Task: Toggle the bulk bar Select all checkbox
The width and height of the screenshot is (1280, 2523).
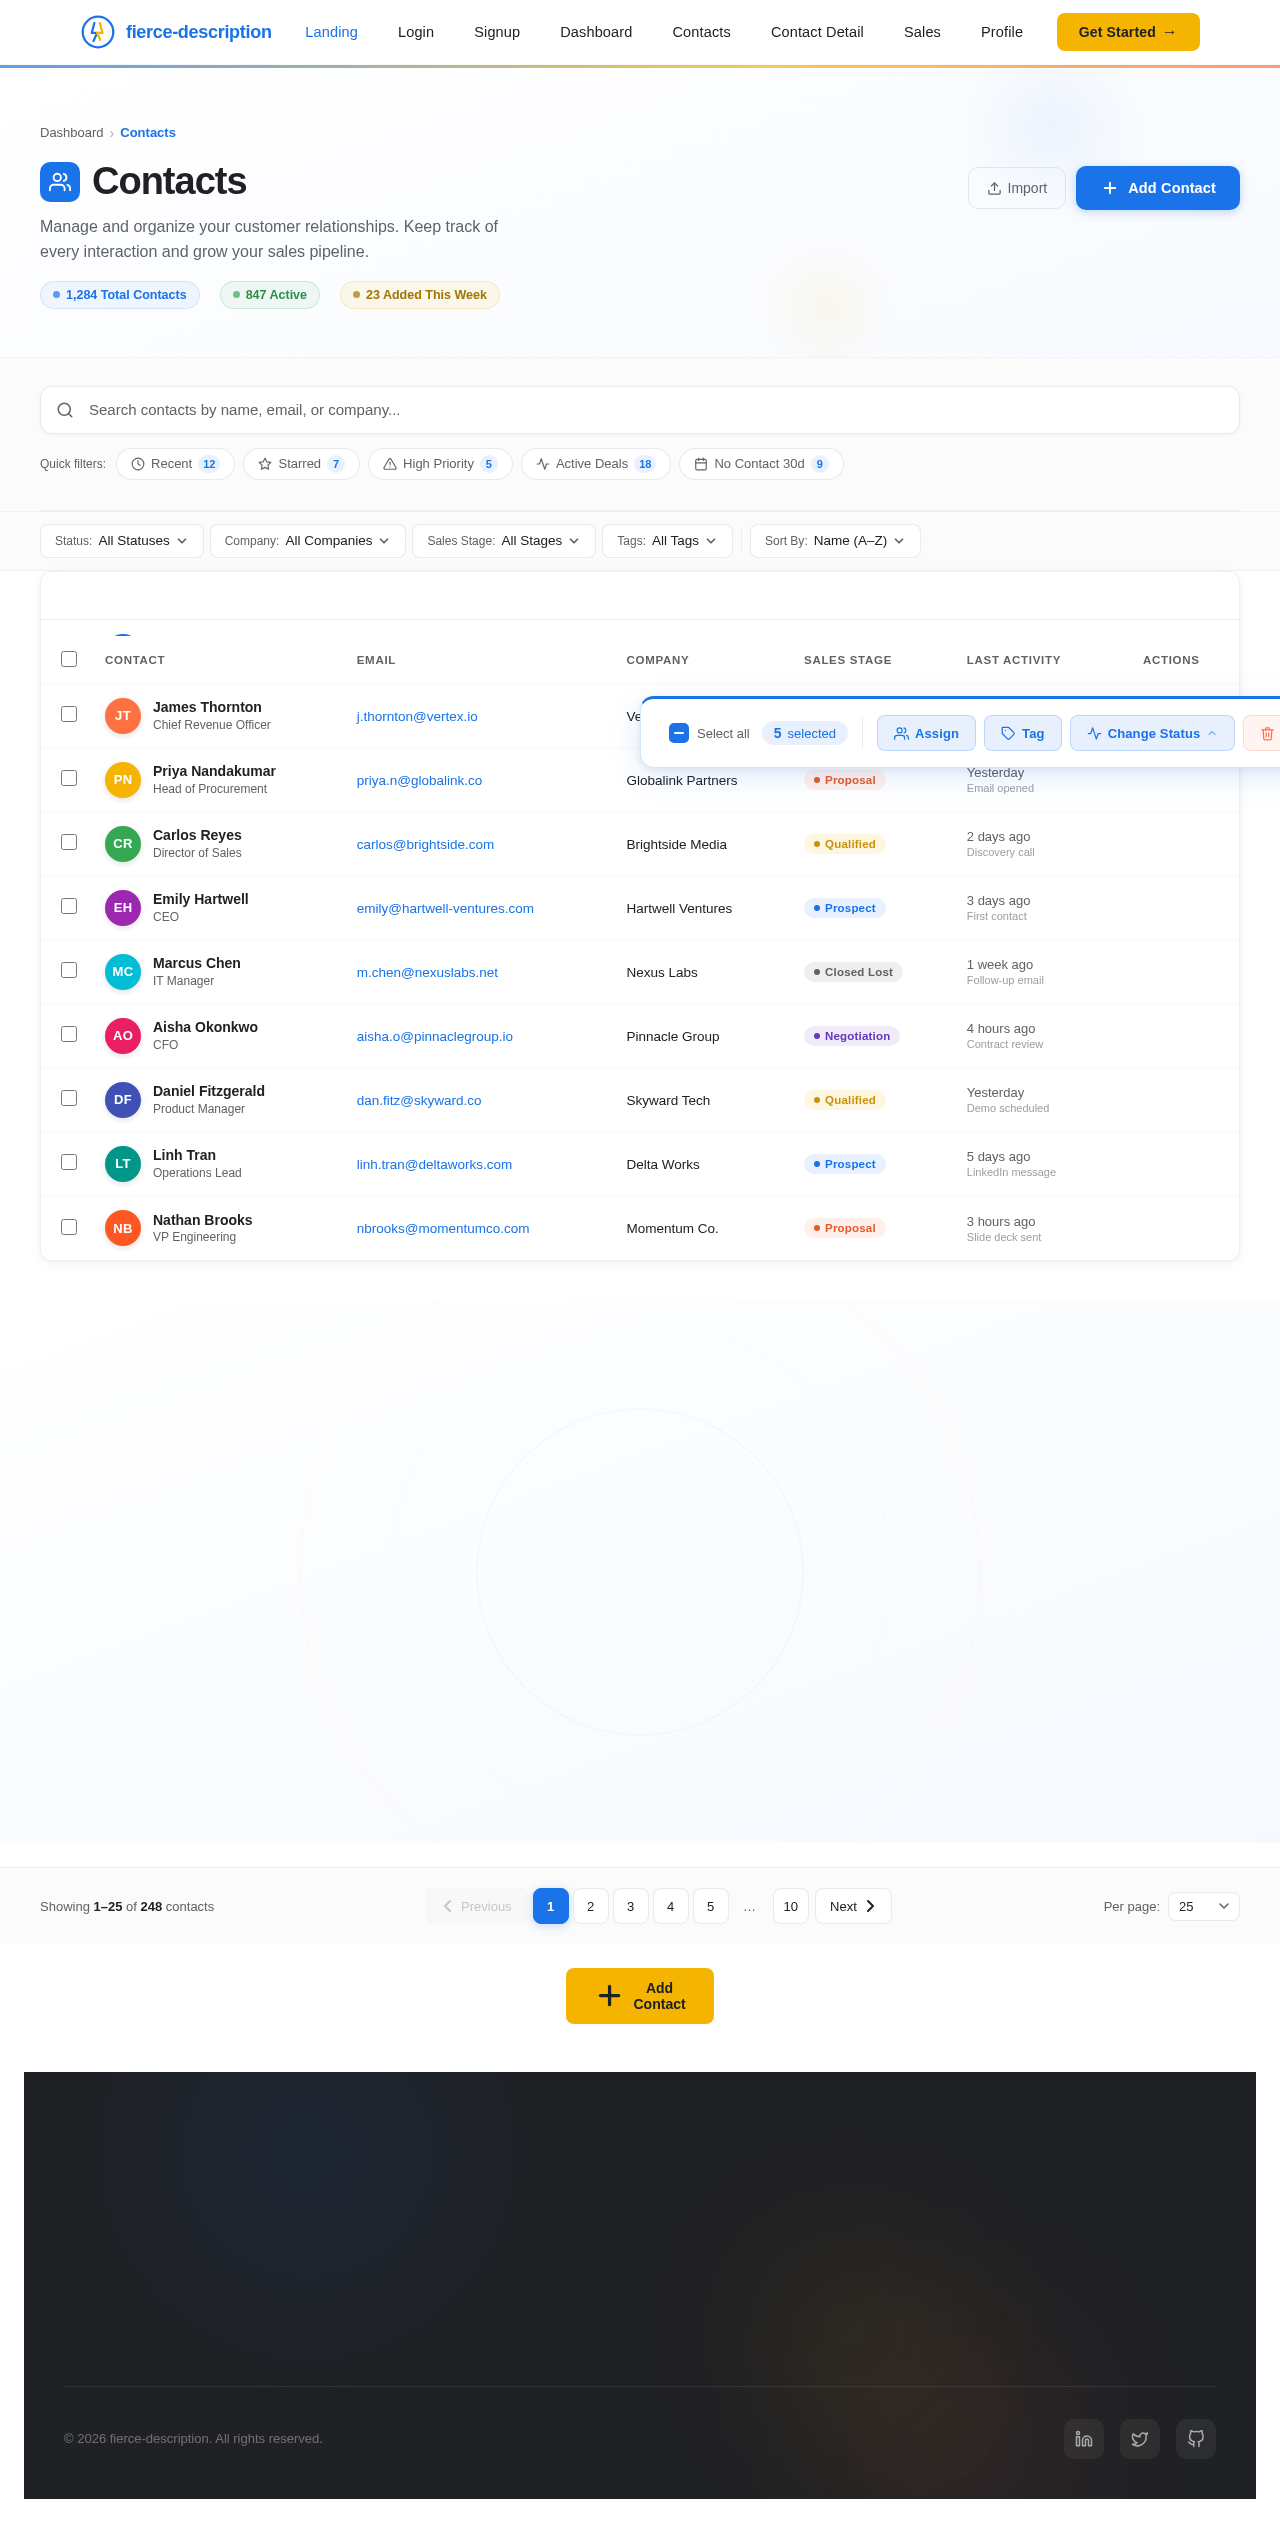Action: click(x=679, y=733)
